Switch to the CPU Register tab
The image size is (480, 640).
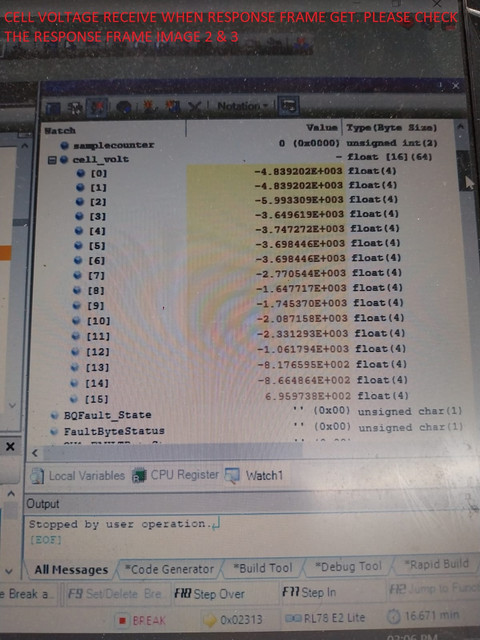[176, 475]
